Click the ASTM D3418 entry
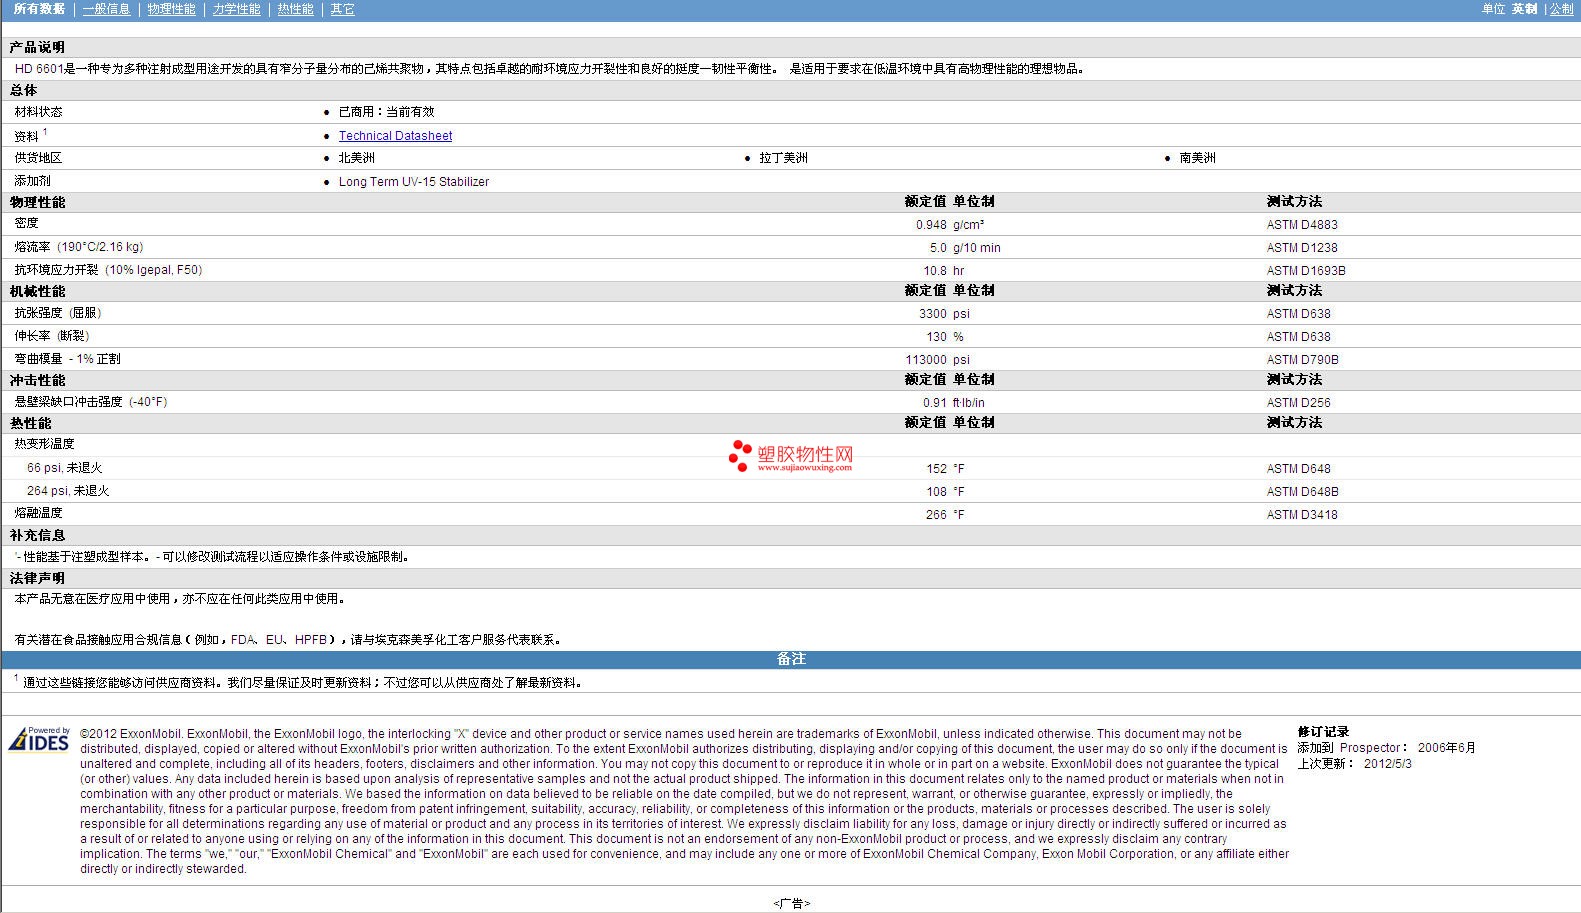The height and width of the screenshot is (913, 1581). coord(1302,515)
